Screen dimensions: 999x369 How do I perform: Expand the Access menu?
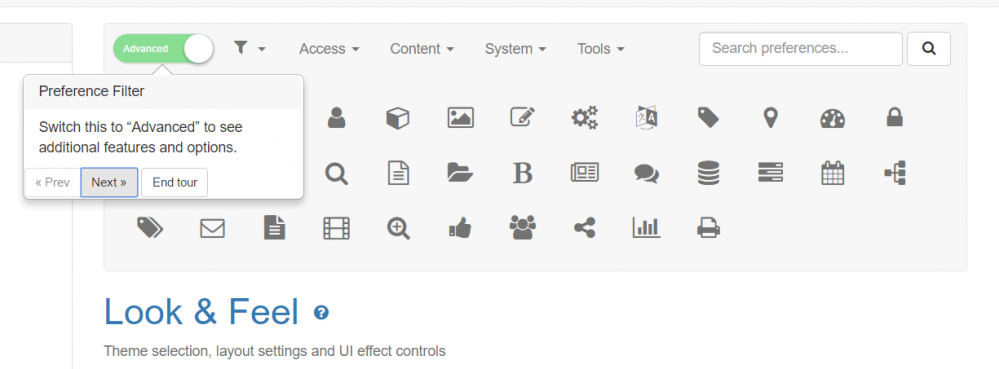pos(329,49)
